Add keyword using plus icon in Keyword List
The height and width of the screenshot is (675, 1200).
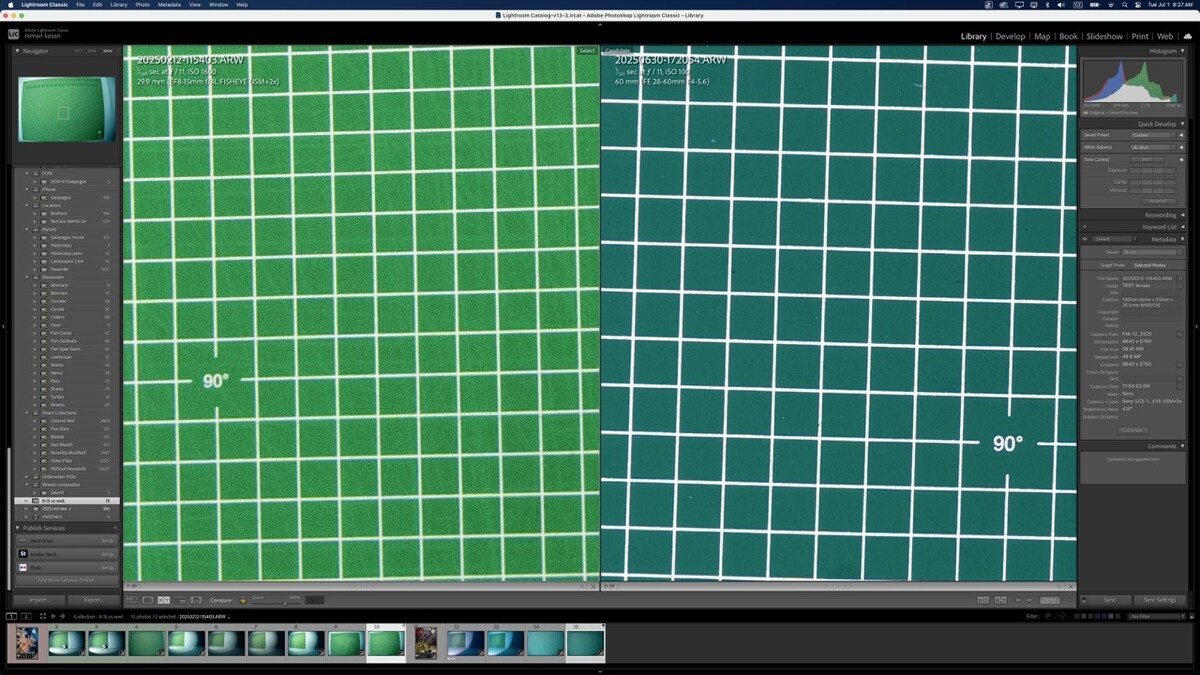pos(1084,227)
